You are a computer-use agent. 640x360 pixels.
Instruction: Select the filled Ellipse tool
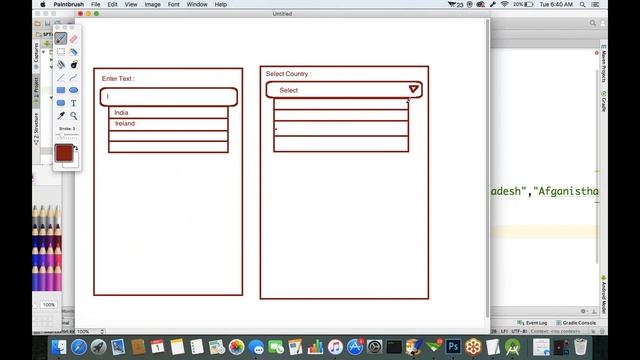pyautogui.click(x=73, y=90)
